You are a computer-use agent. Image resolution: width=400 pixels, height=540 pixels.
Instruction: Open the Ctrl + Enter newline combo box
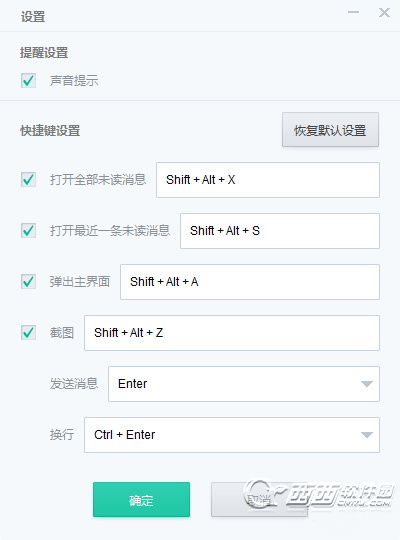232,435
